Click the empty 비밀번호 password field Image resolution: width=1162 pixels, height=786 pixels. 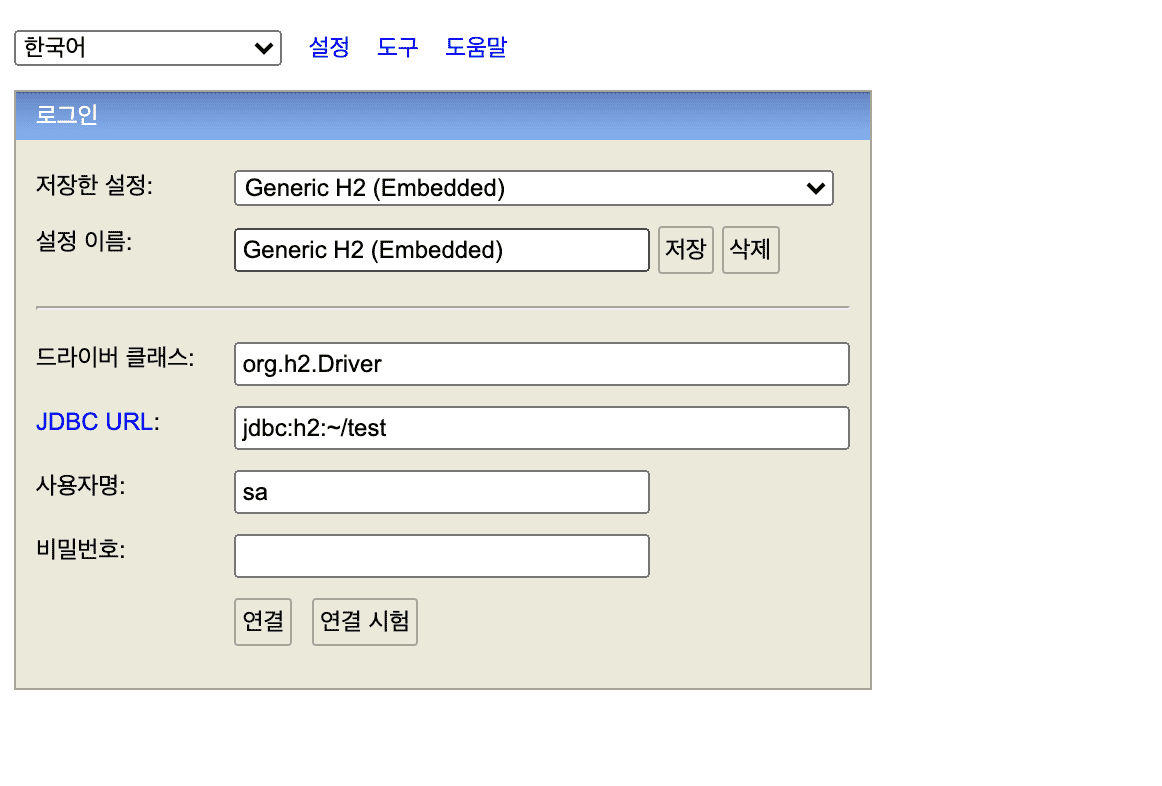tap(441, 556)
